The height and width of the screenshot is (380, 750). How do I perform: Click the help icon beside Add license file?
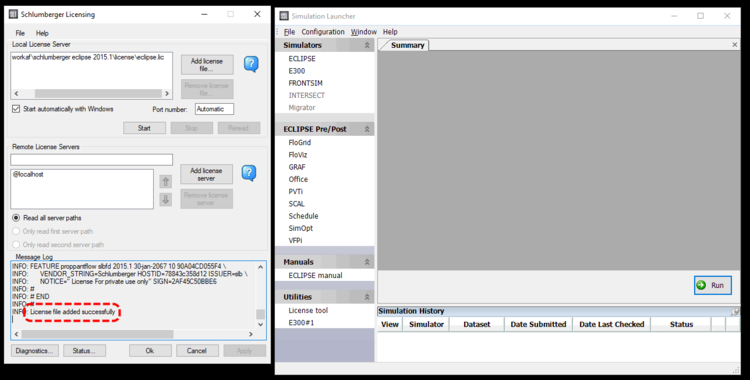click(x=251, y=64)
